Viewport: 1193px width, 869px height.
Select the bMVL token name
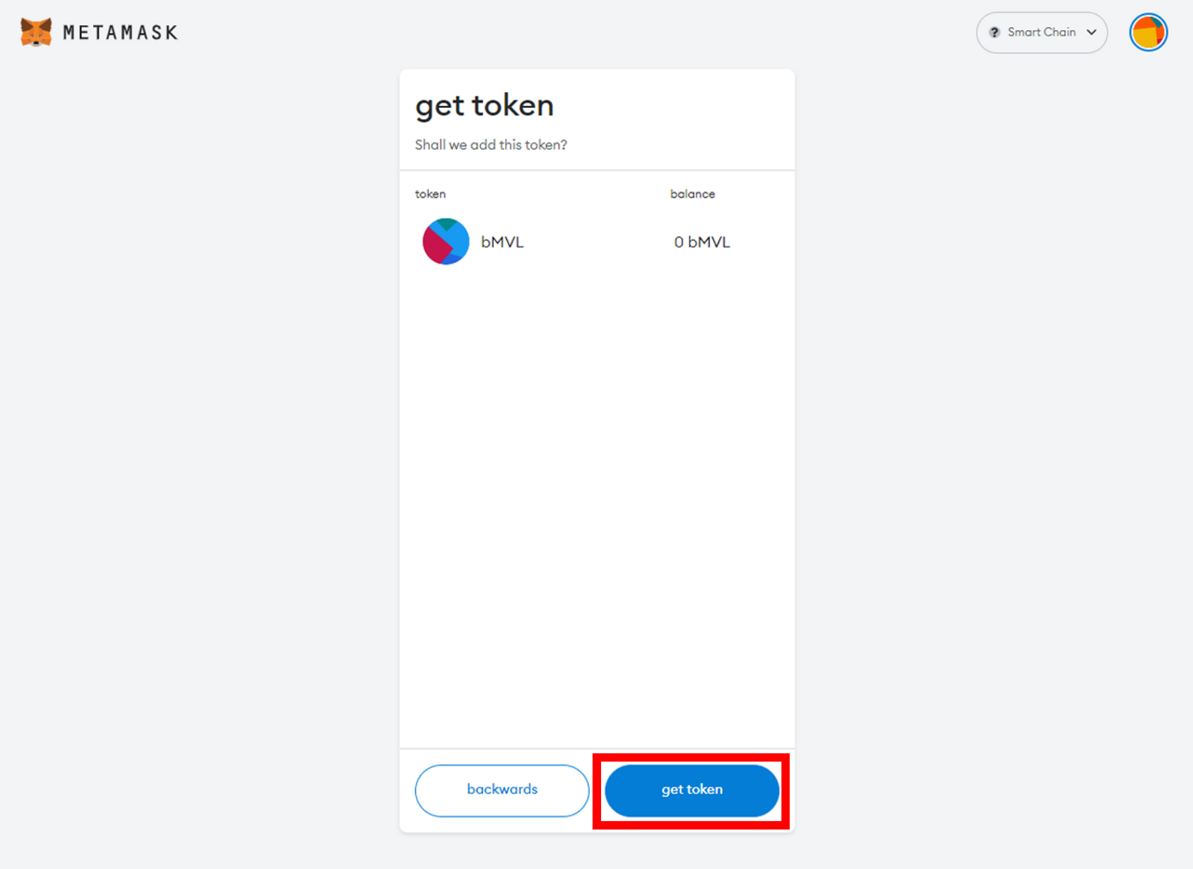[x=502, y=242]
